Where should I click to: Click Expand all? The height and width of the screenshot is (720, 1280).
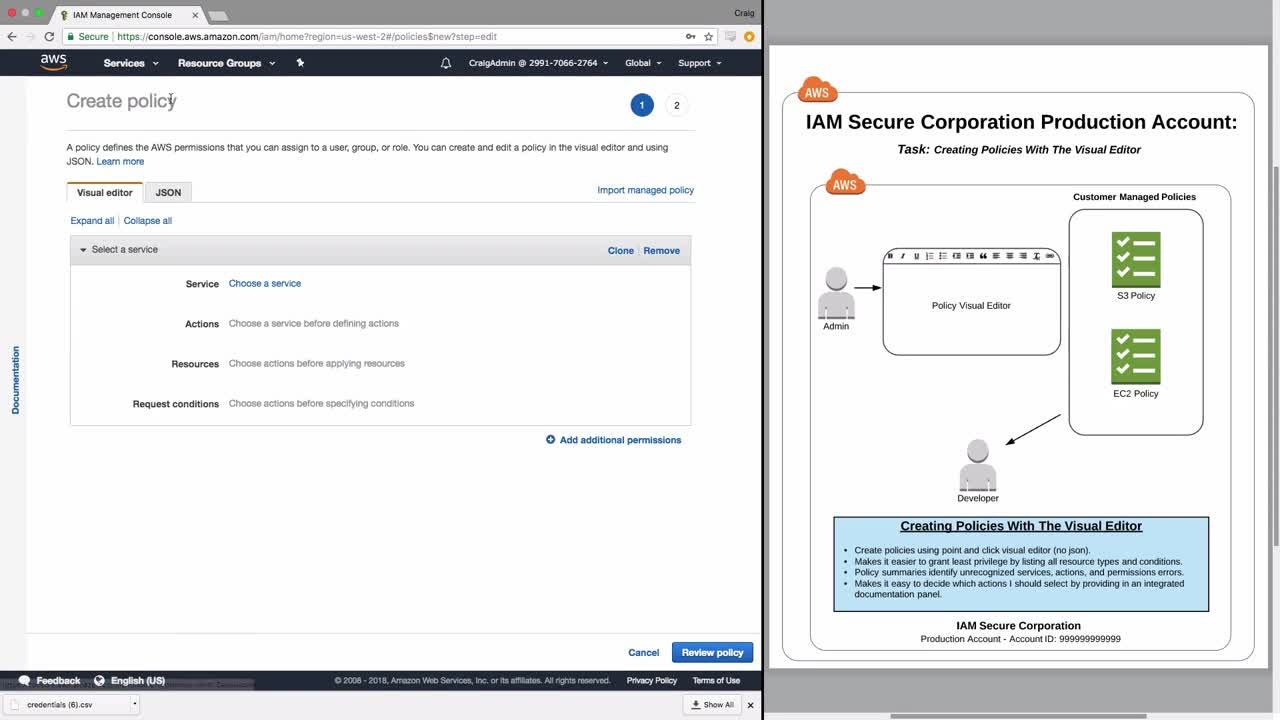(92, 221)
